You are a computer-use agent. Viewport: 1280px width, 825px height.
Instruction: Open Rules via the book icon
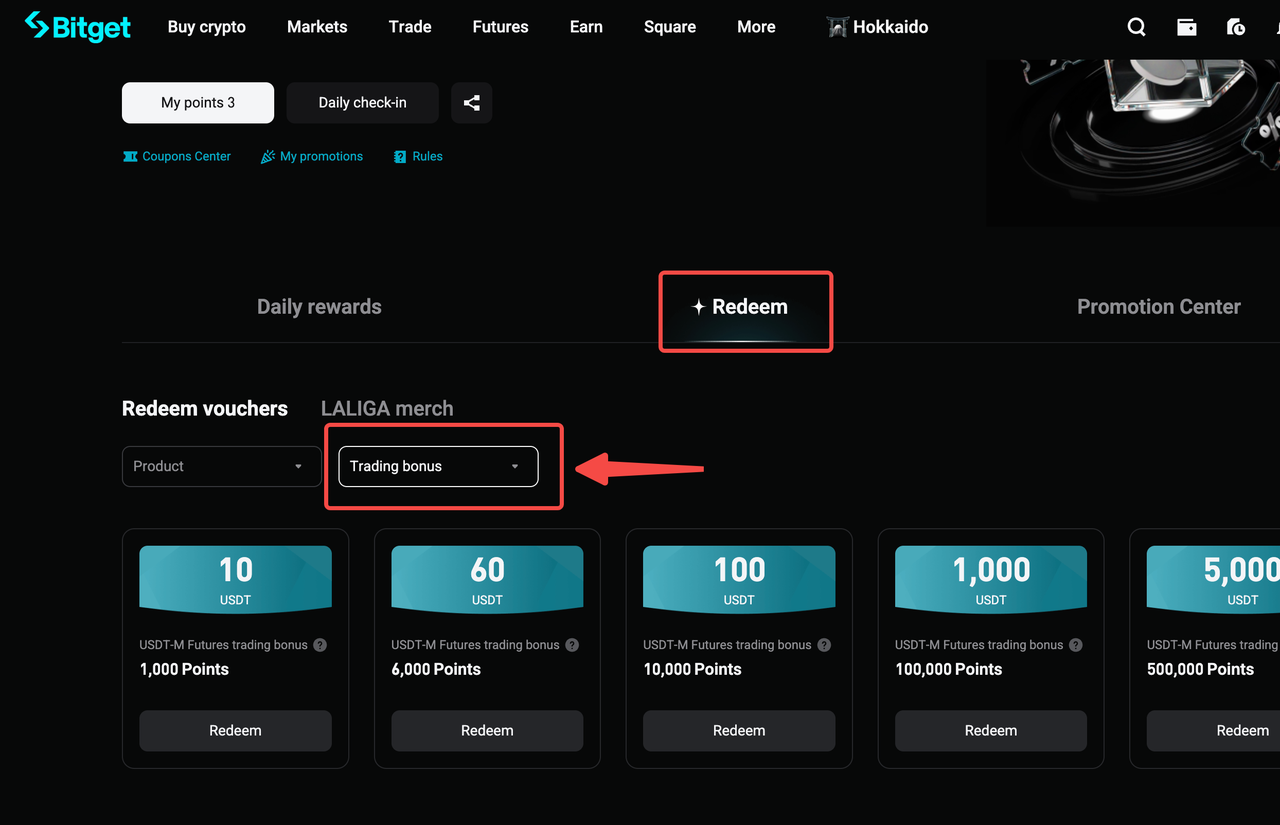[400, 156]
